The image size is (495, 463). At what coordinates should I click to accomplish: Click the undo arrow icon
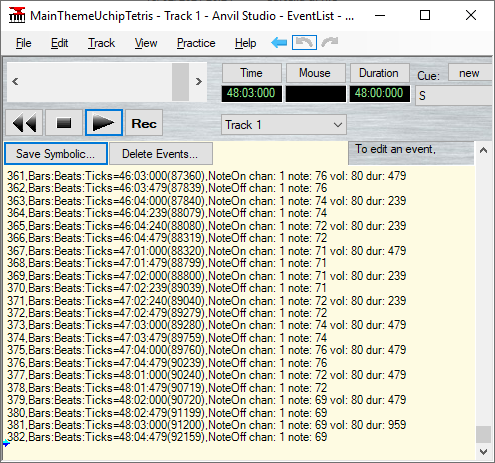tap(304, 42)
